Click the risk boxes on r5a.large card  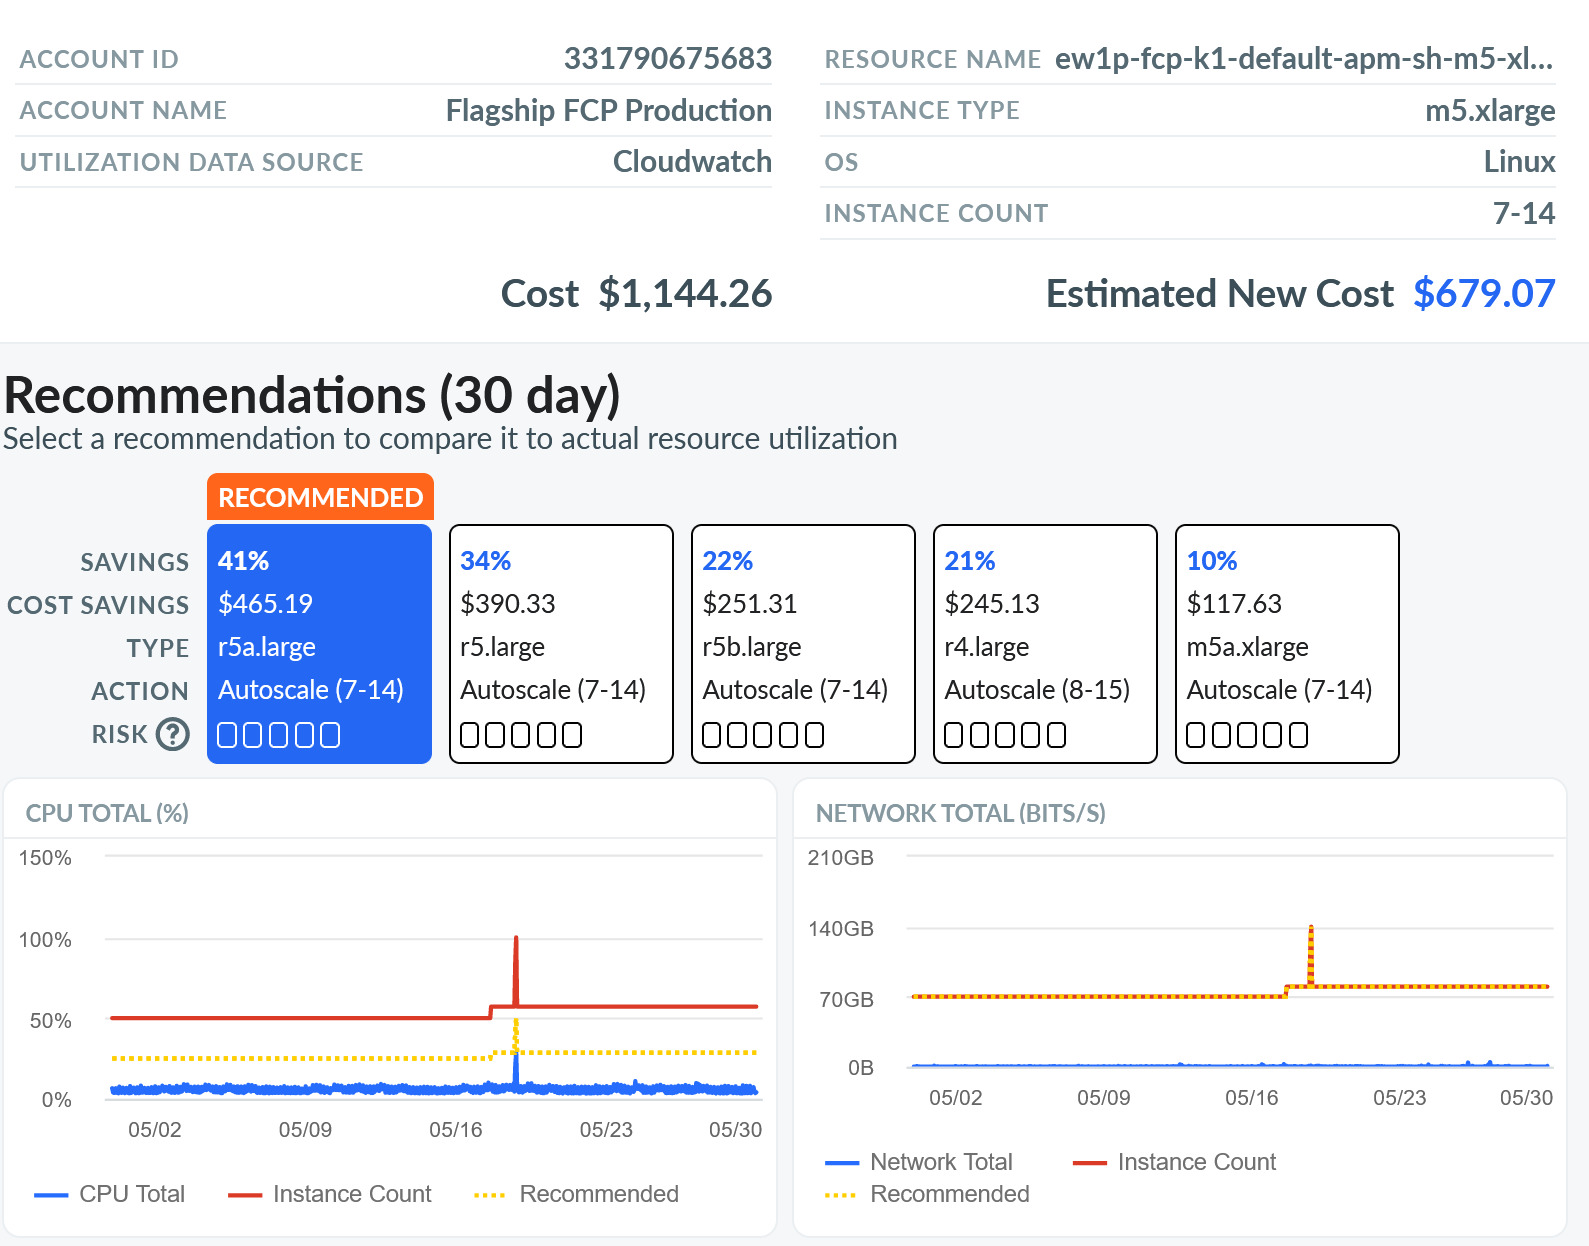click(x=279, y=735)
